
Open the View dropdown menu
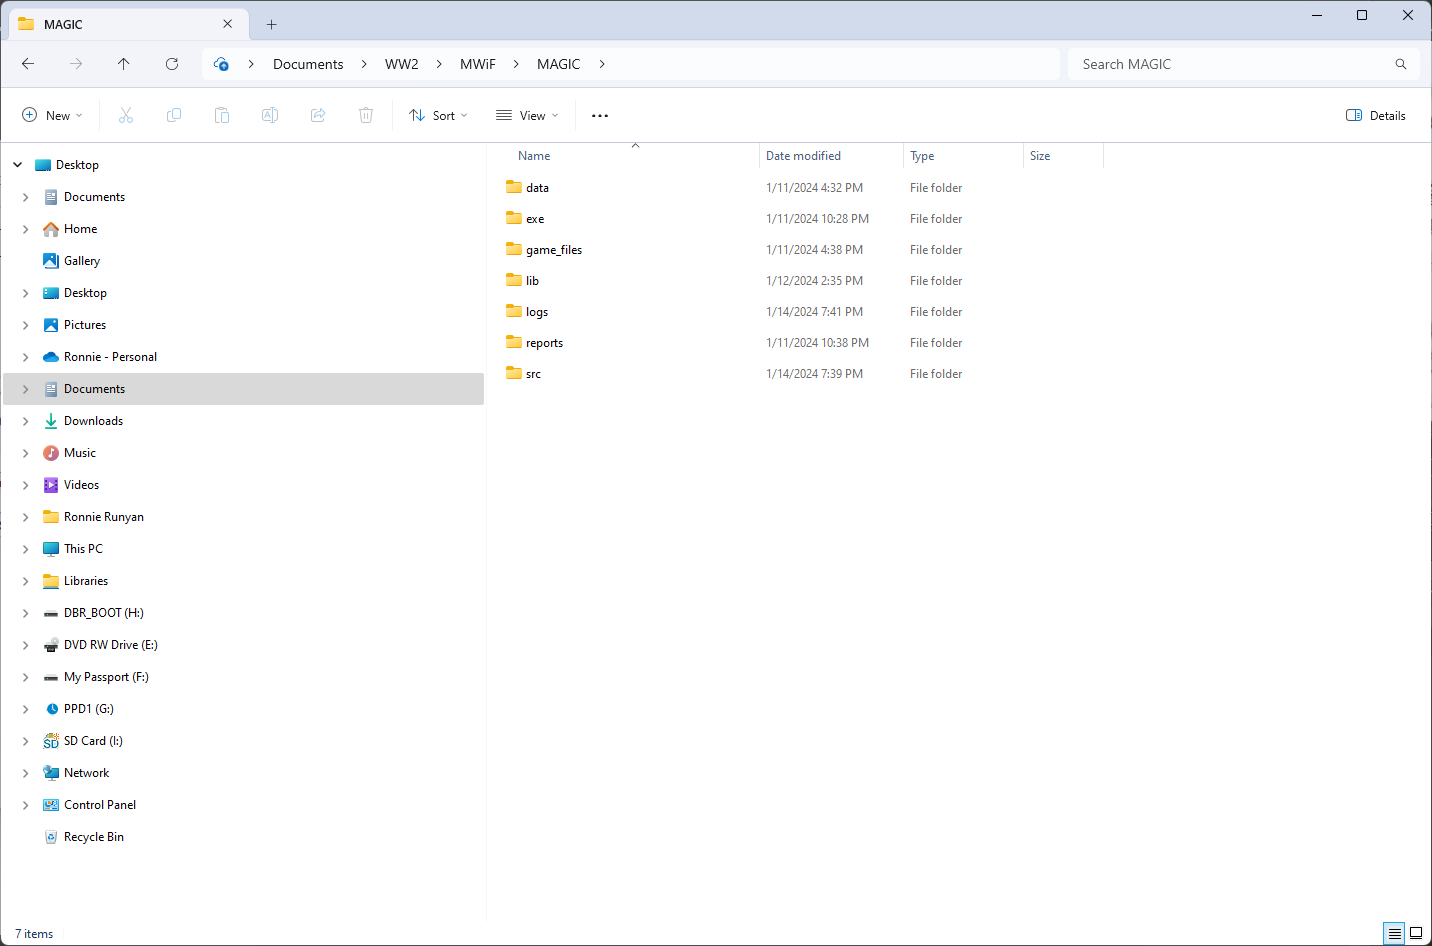tap(527, 116)
